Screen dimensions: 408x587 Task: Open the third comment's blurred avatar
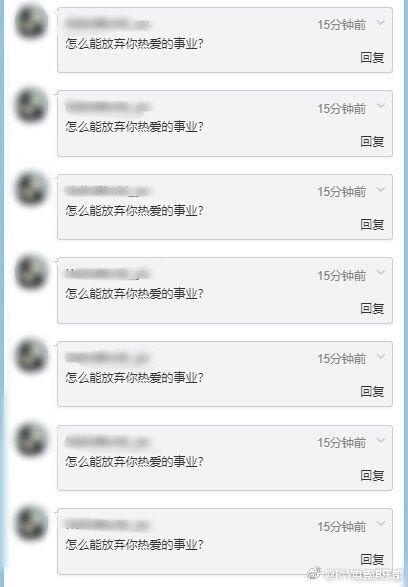coord(31,188)
